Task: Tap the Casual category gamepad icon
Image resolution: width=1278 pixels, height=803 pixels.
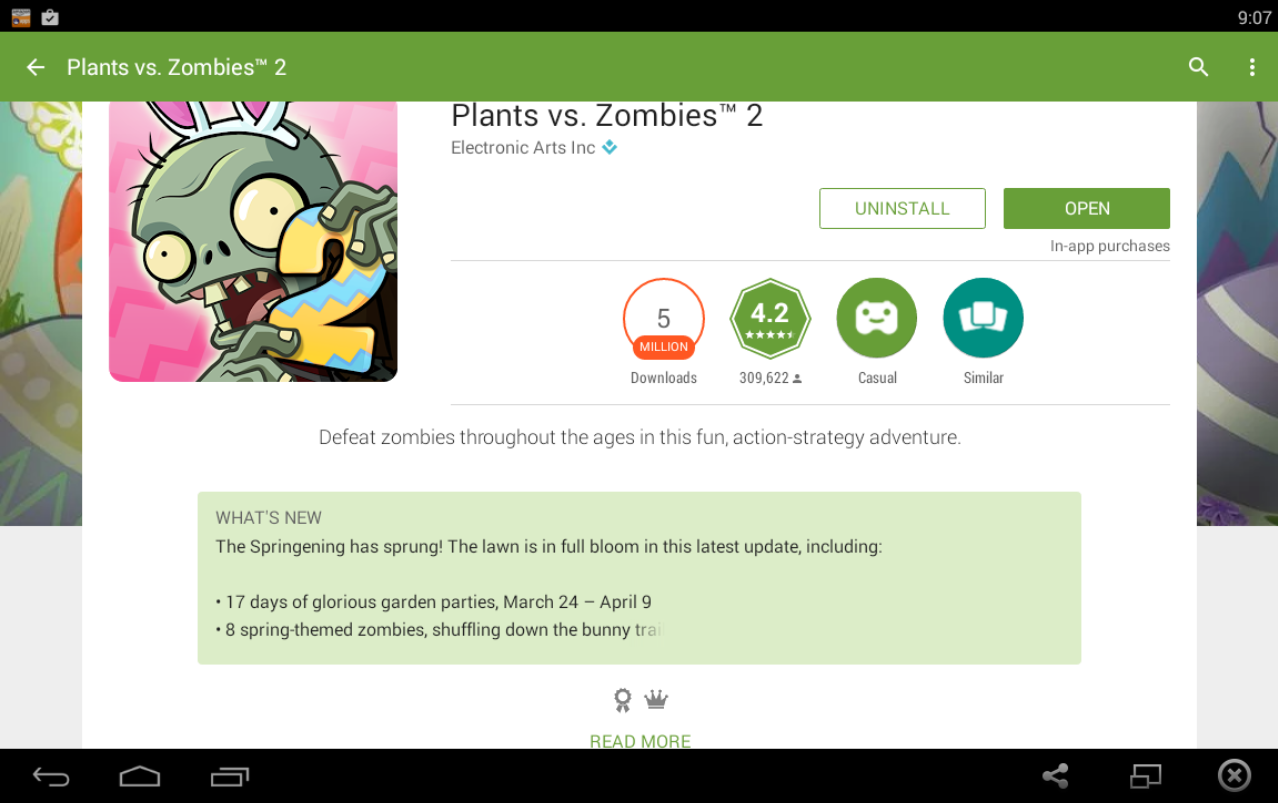Action: 877,318
